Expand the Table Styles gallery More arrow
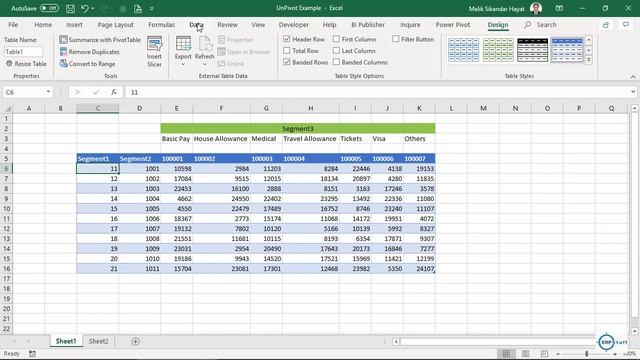The image size is (640, 360). coord(589,60)
